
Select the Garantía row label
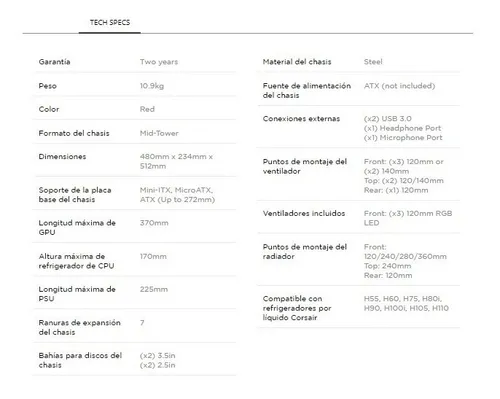[54, 62]
